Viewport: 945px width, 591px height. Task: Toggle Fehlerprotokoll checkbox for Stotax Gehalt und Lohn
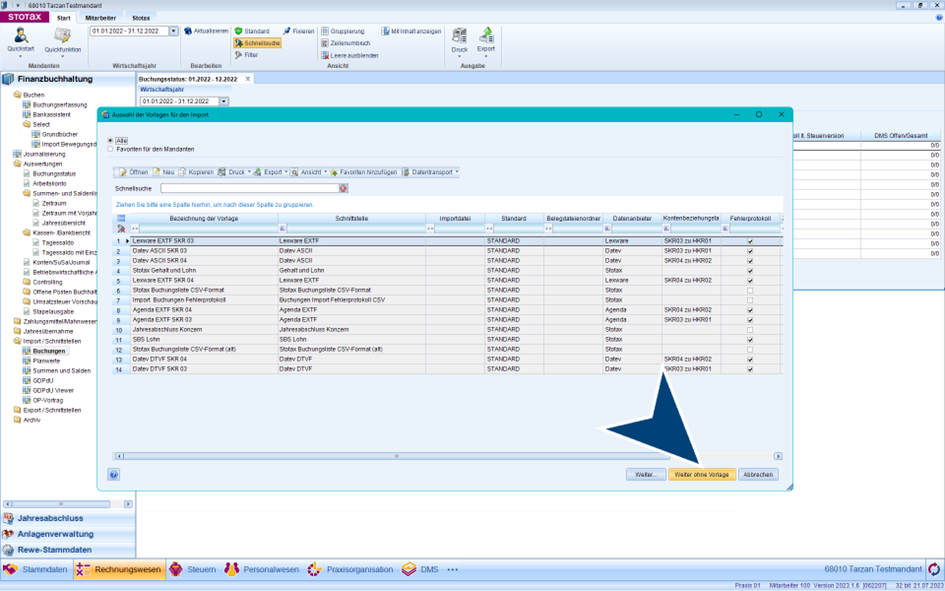click(x=750, y=270)
